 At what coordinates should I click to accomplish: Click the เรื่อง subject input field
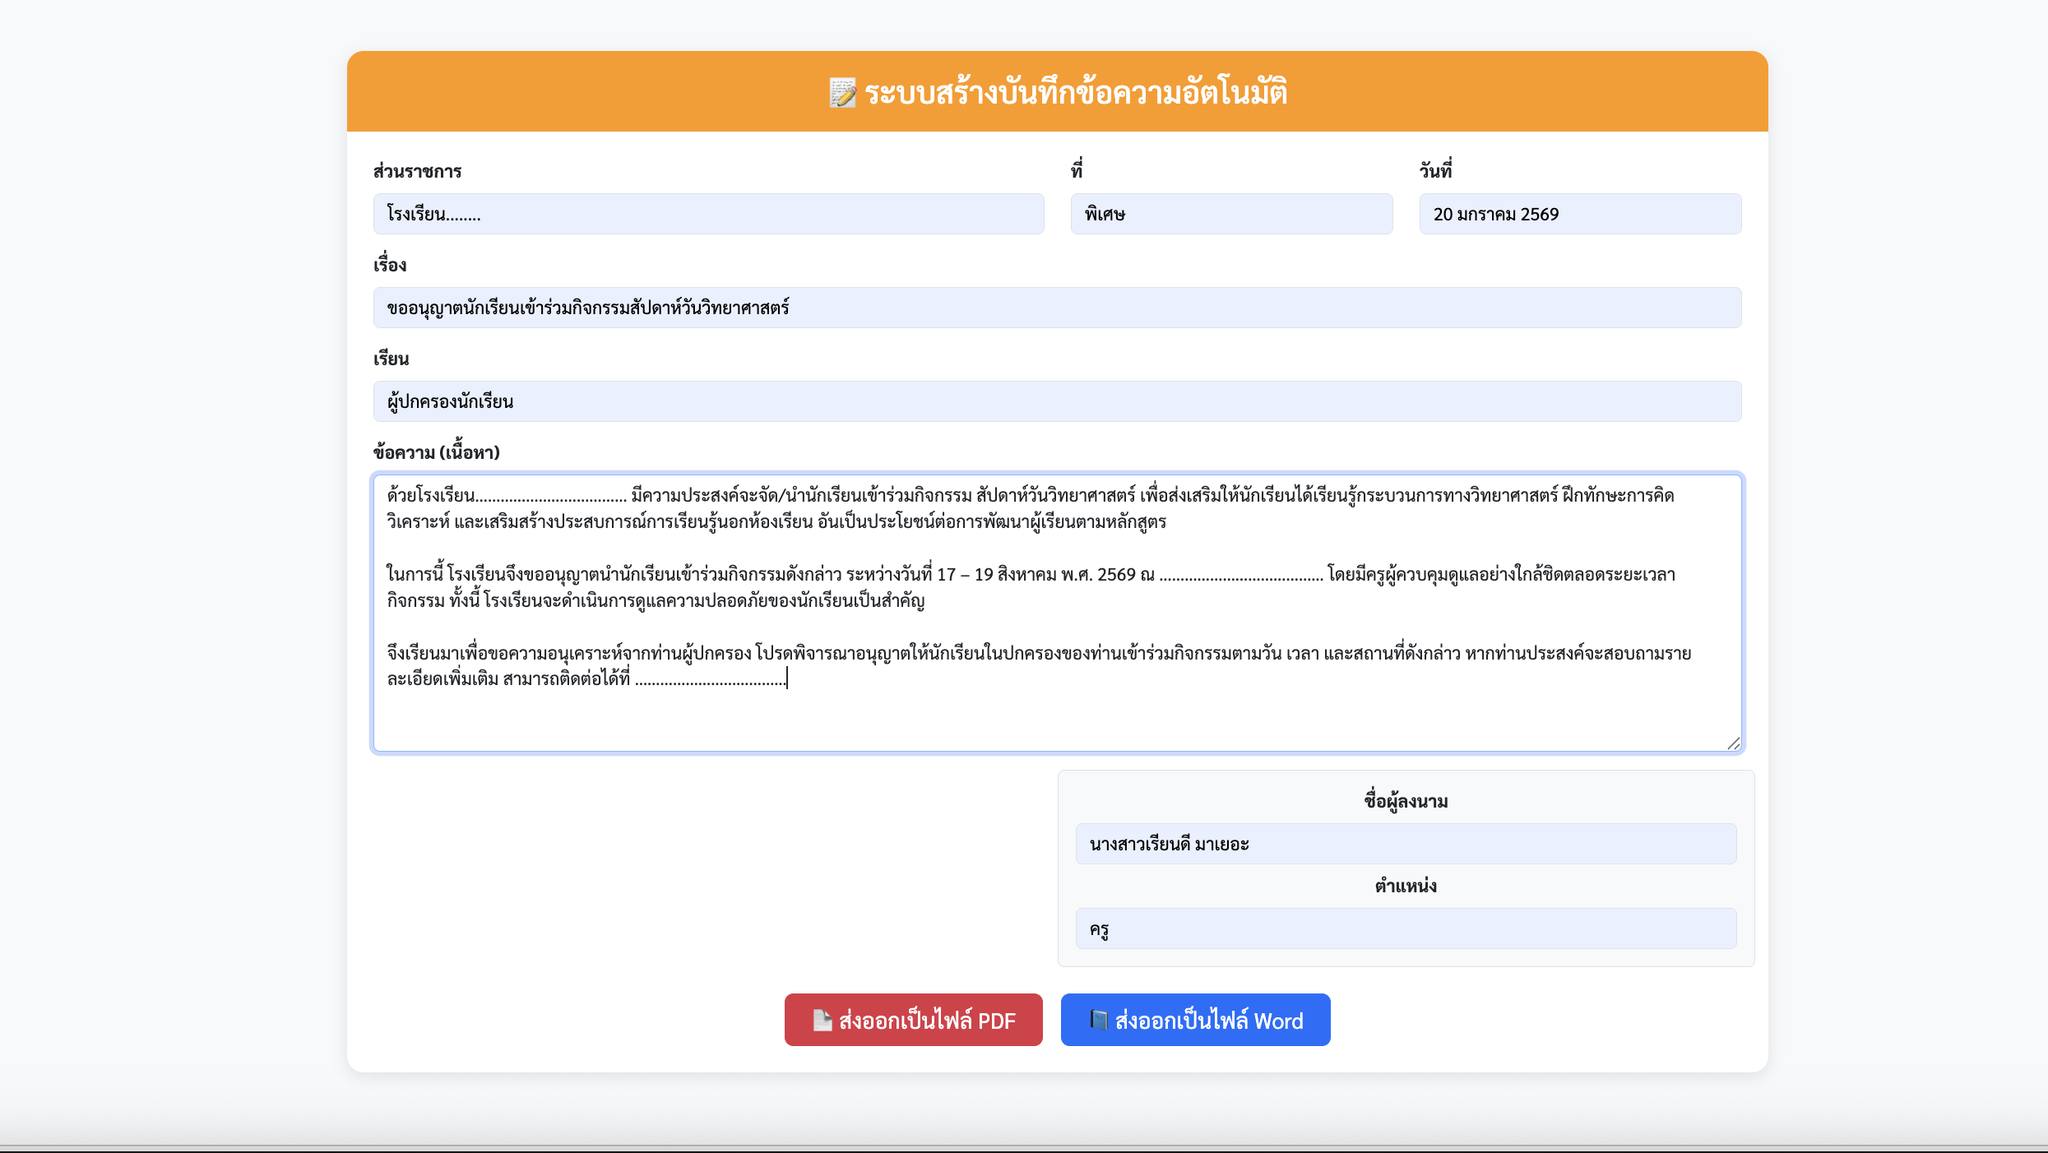click(1057, 307)
